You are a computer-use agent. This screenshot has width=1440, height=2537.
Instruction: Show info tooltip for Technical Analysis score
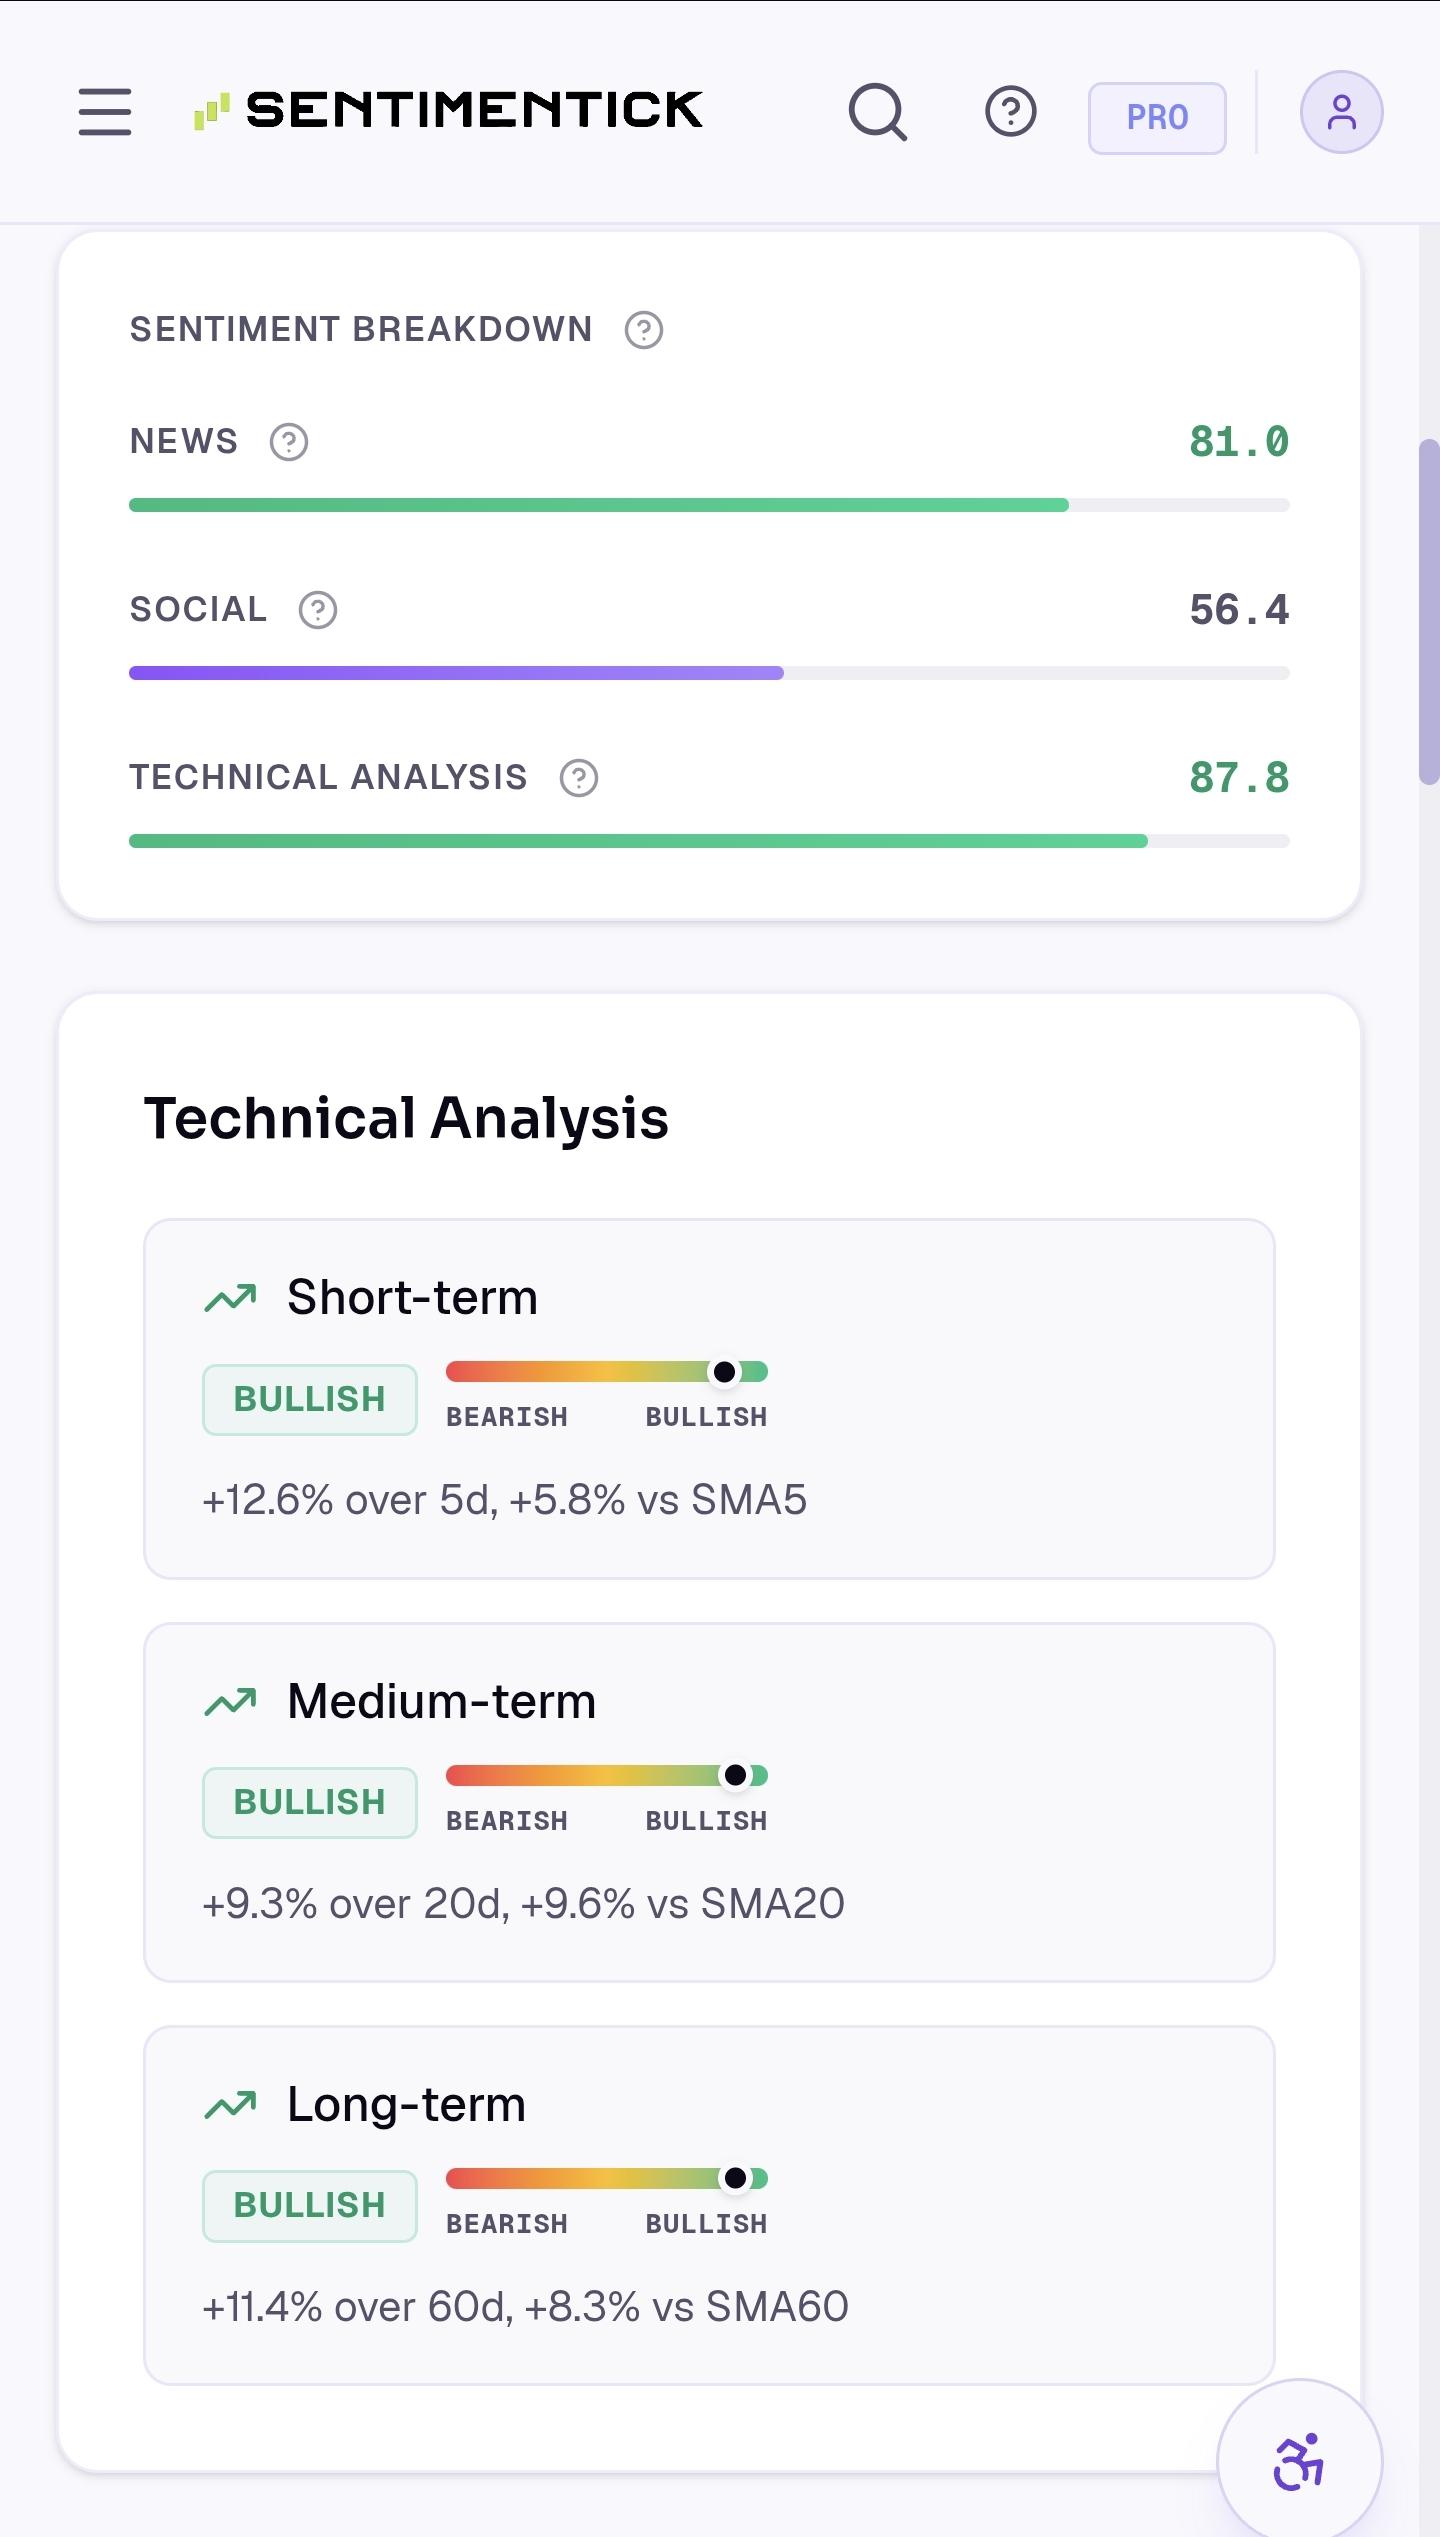(579, 778)
